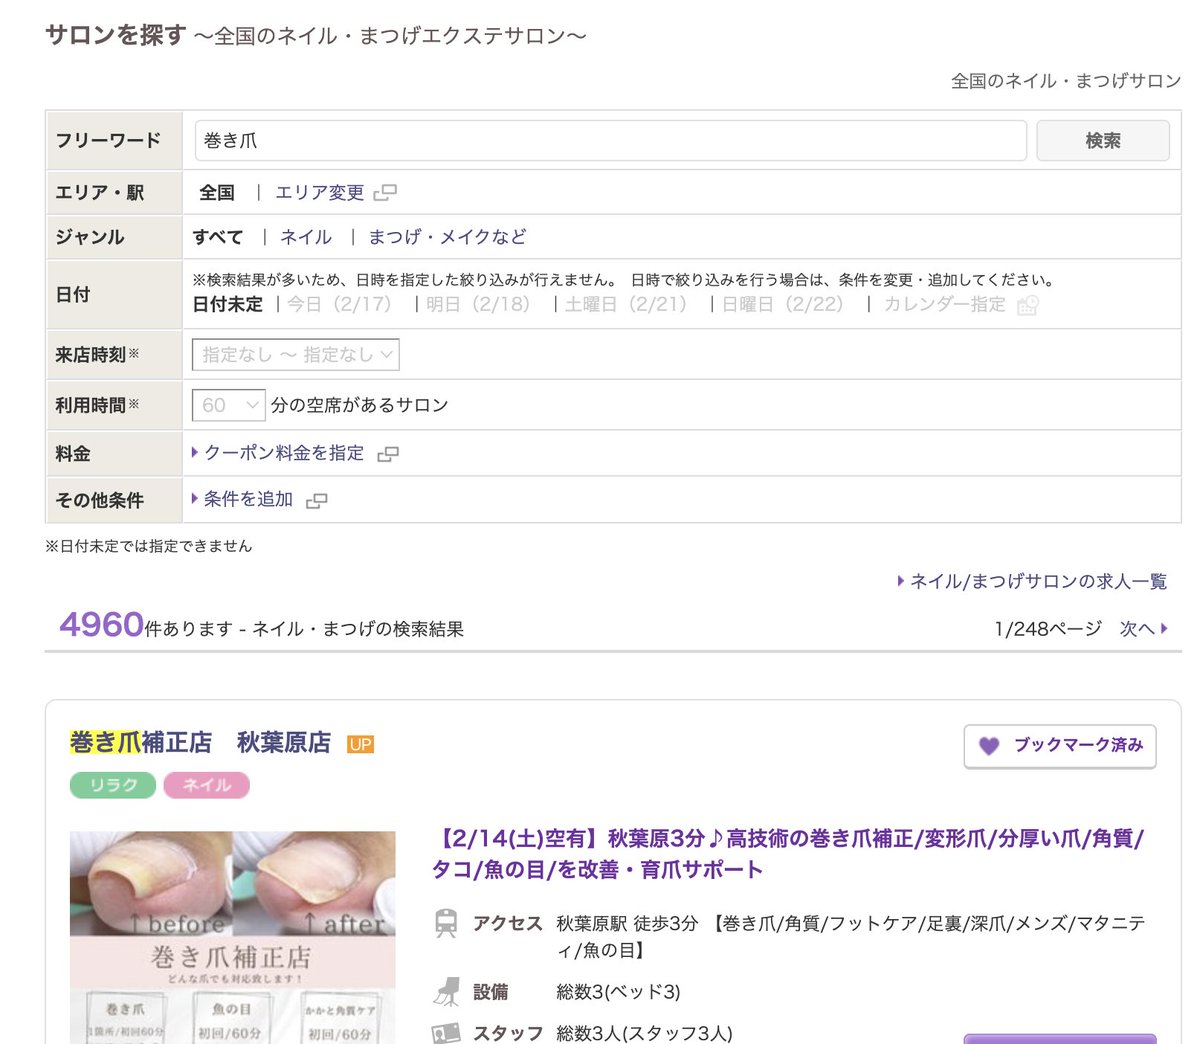This screenshot has width=1200, height=1044.
Task: Click the 総数3人(スタッフ3人) staff text
Action: (644, 1033)
